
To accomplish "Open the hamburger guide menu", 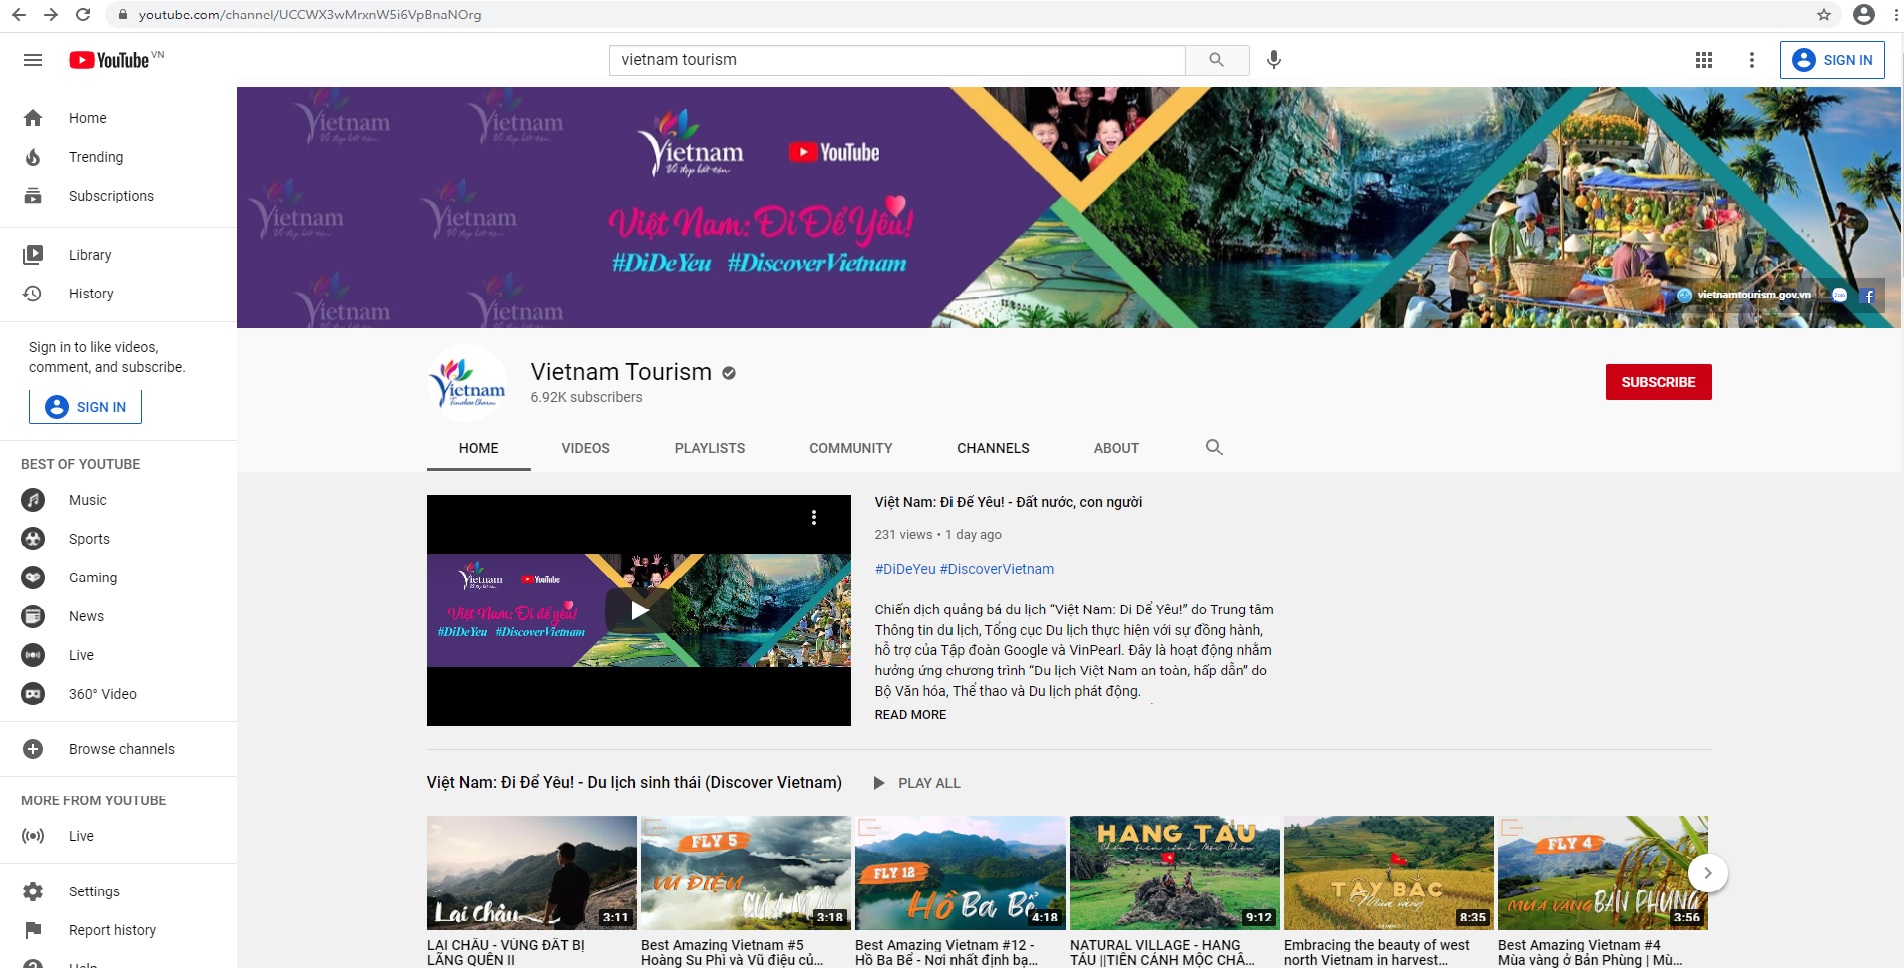I will point(33,60).
